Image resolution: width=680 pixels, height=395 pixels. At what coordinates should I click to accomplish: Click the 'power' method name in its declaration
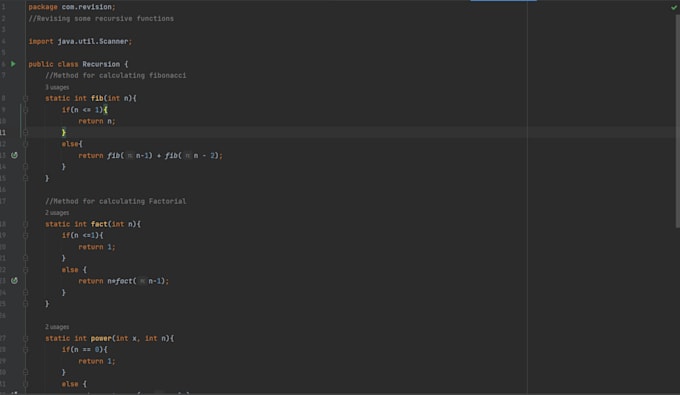point(101,338)
